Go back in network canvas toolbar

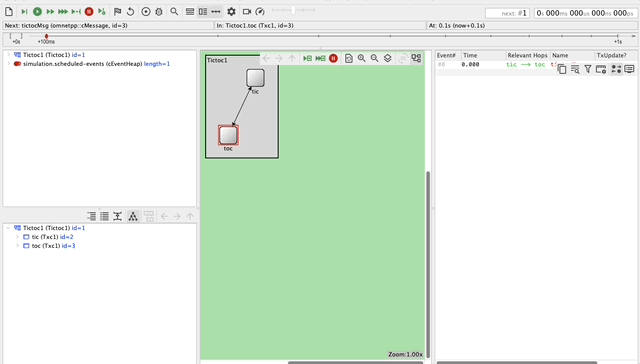click(x=266, y=58)
